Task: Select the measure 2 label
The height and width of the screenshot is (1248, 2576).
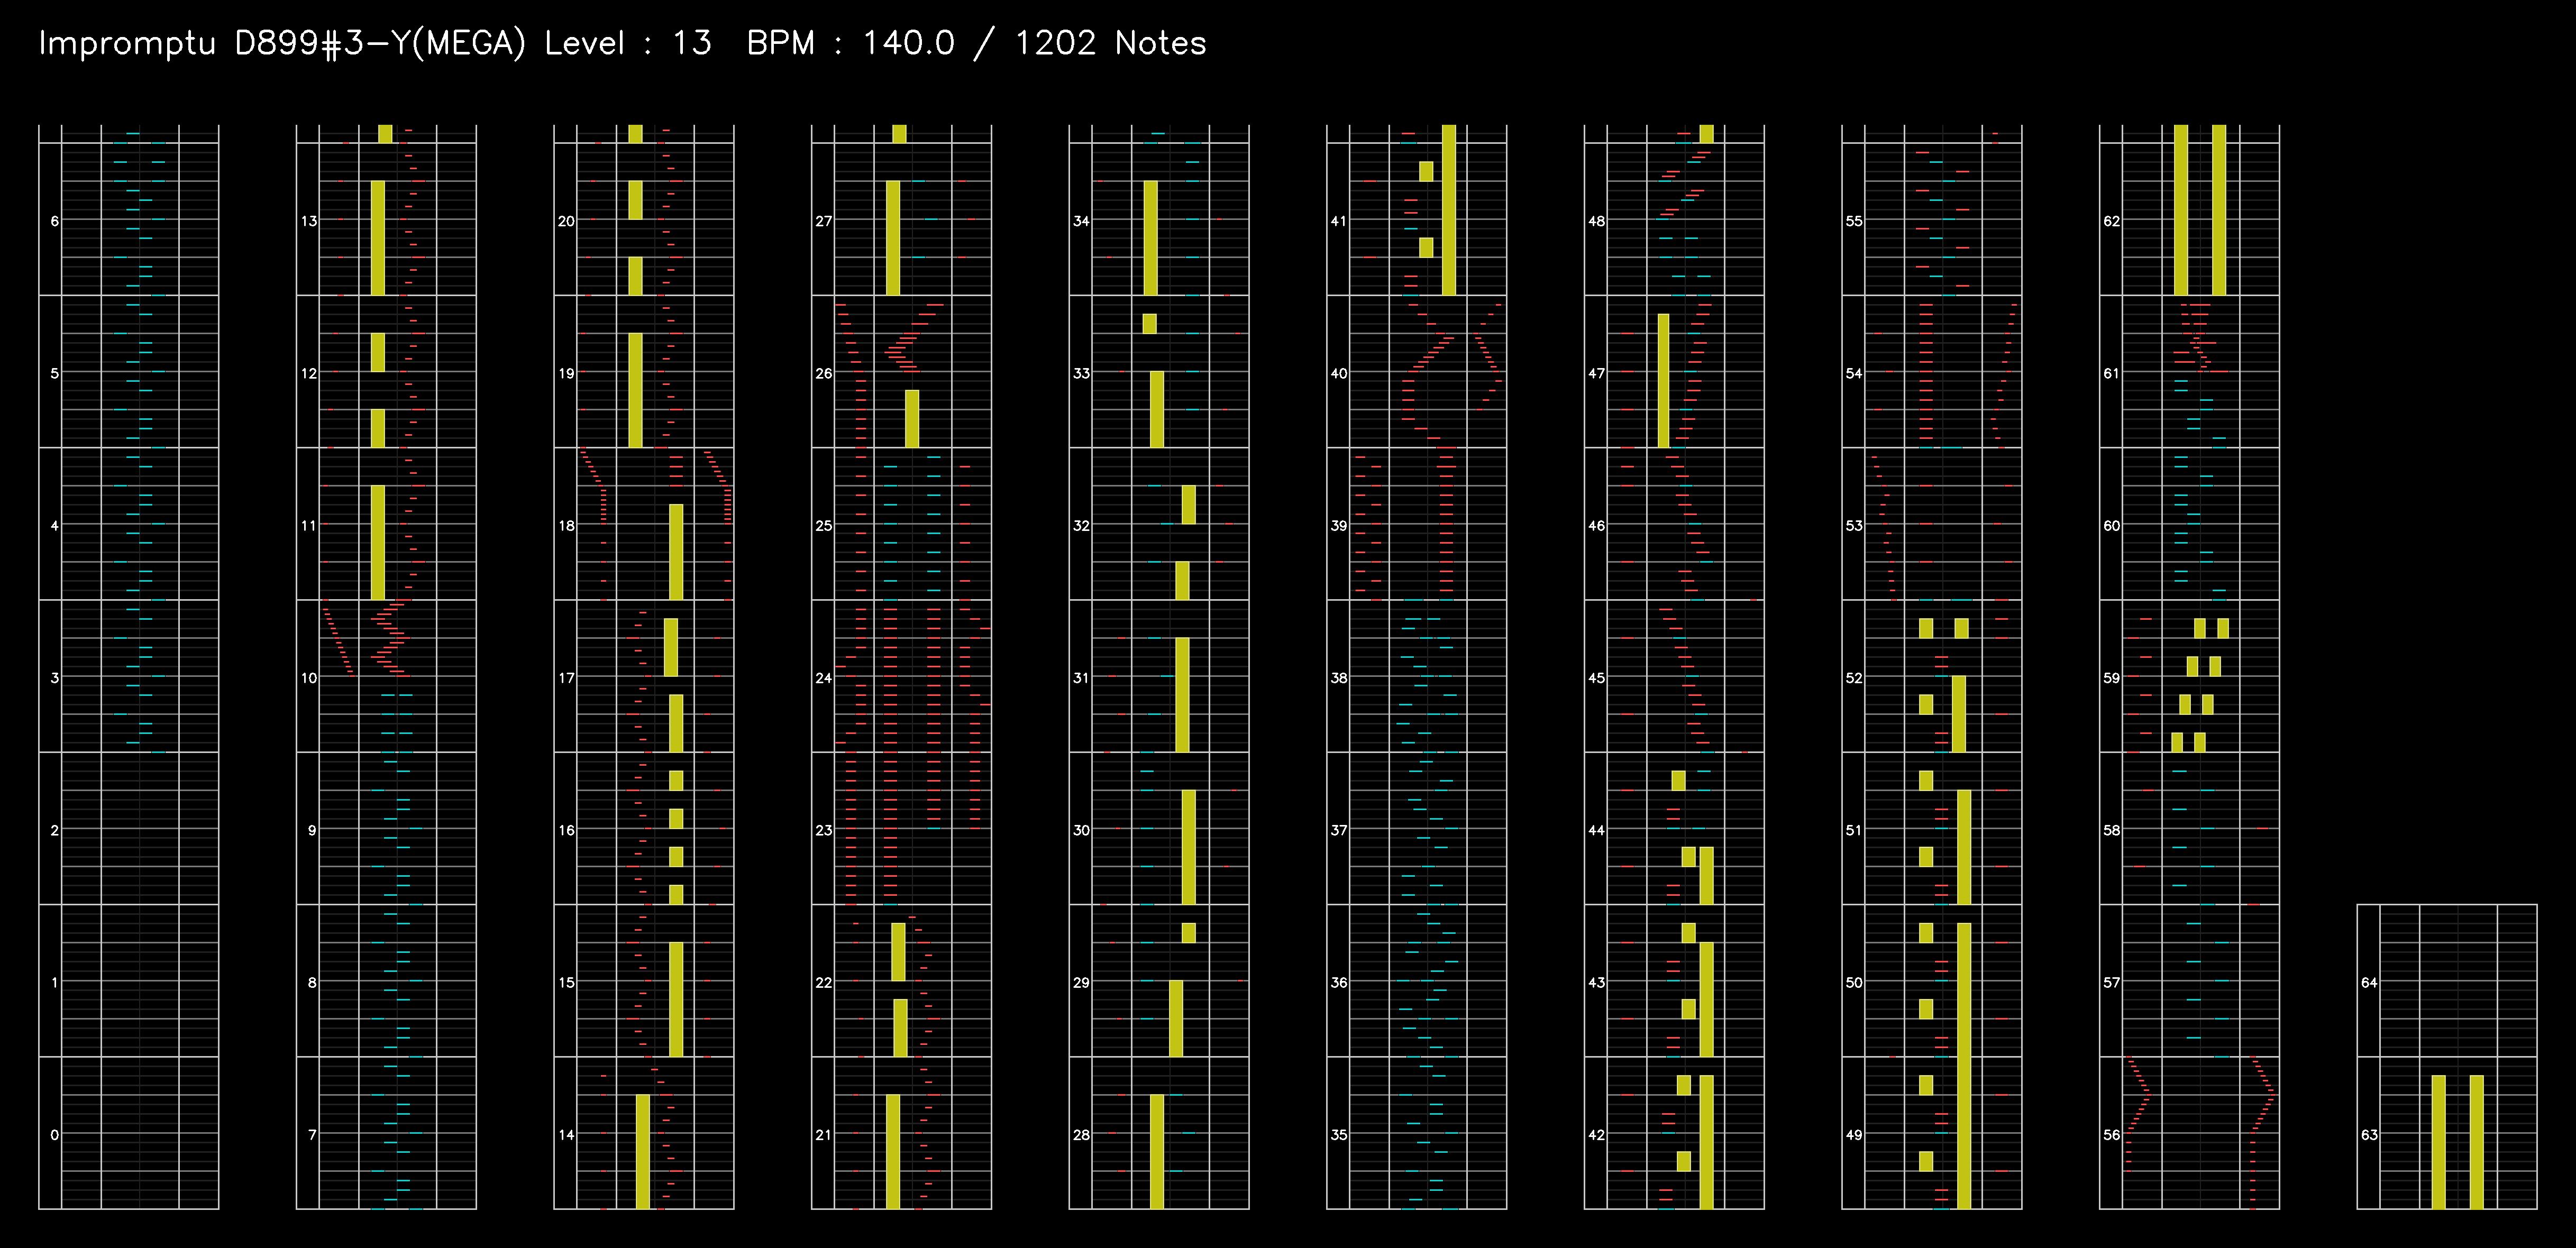Action: pos(54,830)
